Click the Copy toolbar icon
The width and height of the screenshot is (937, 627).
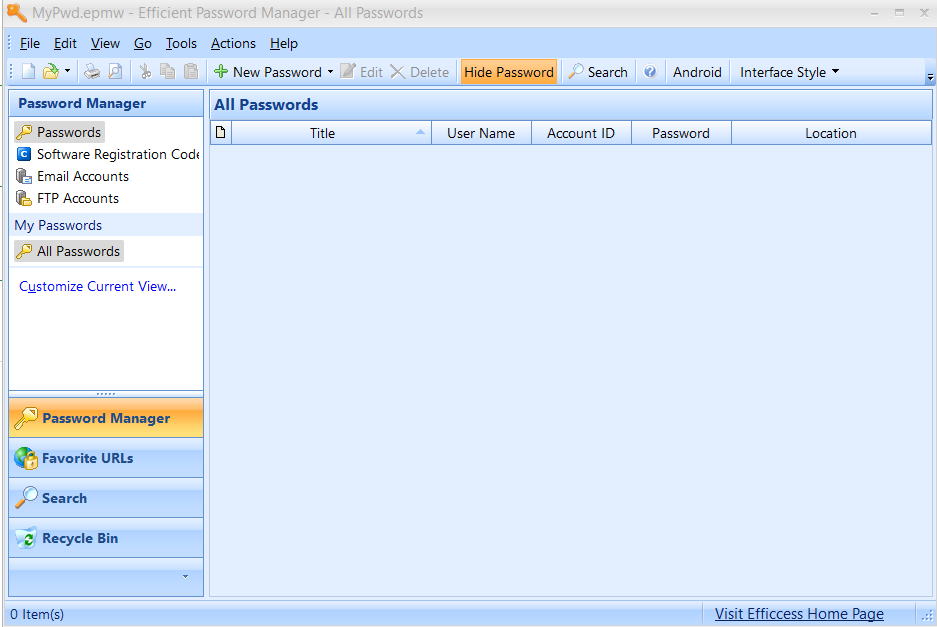pos(168,72)
